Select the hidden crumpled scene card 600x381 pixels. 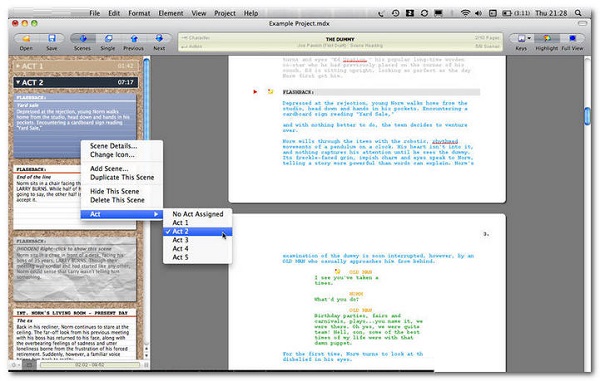(x=75, y=269)
